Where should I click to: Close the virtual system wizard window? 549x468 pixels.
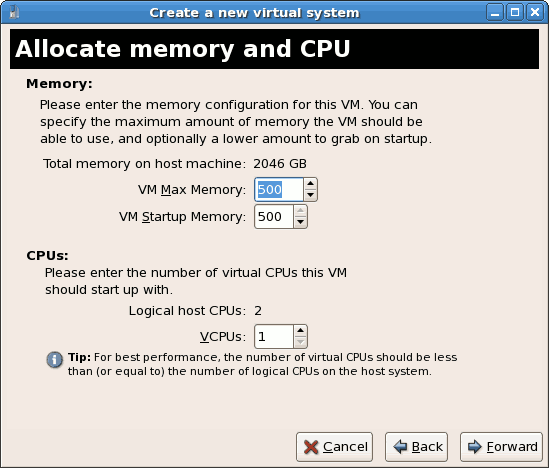(x=535, y=13)
